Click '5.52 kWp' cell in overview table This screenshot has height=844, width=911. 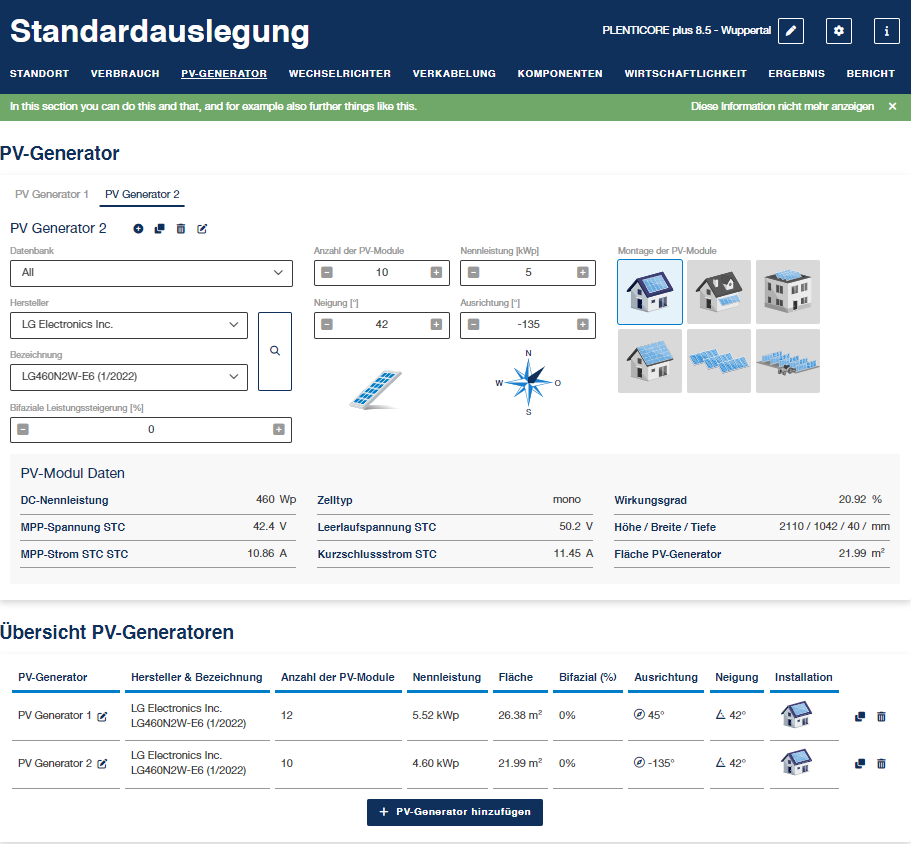pyautogui.click(x=436, y=716)
